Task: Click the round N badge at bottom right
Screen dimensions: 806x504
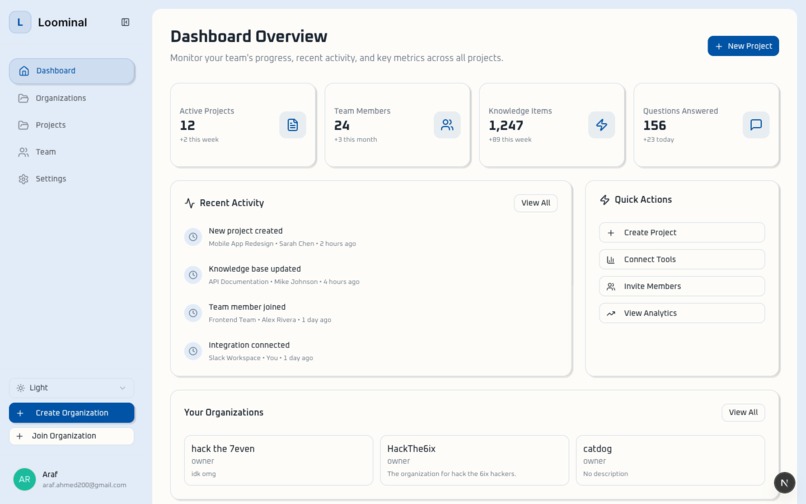Action: tap(784, 483)
